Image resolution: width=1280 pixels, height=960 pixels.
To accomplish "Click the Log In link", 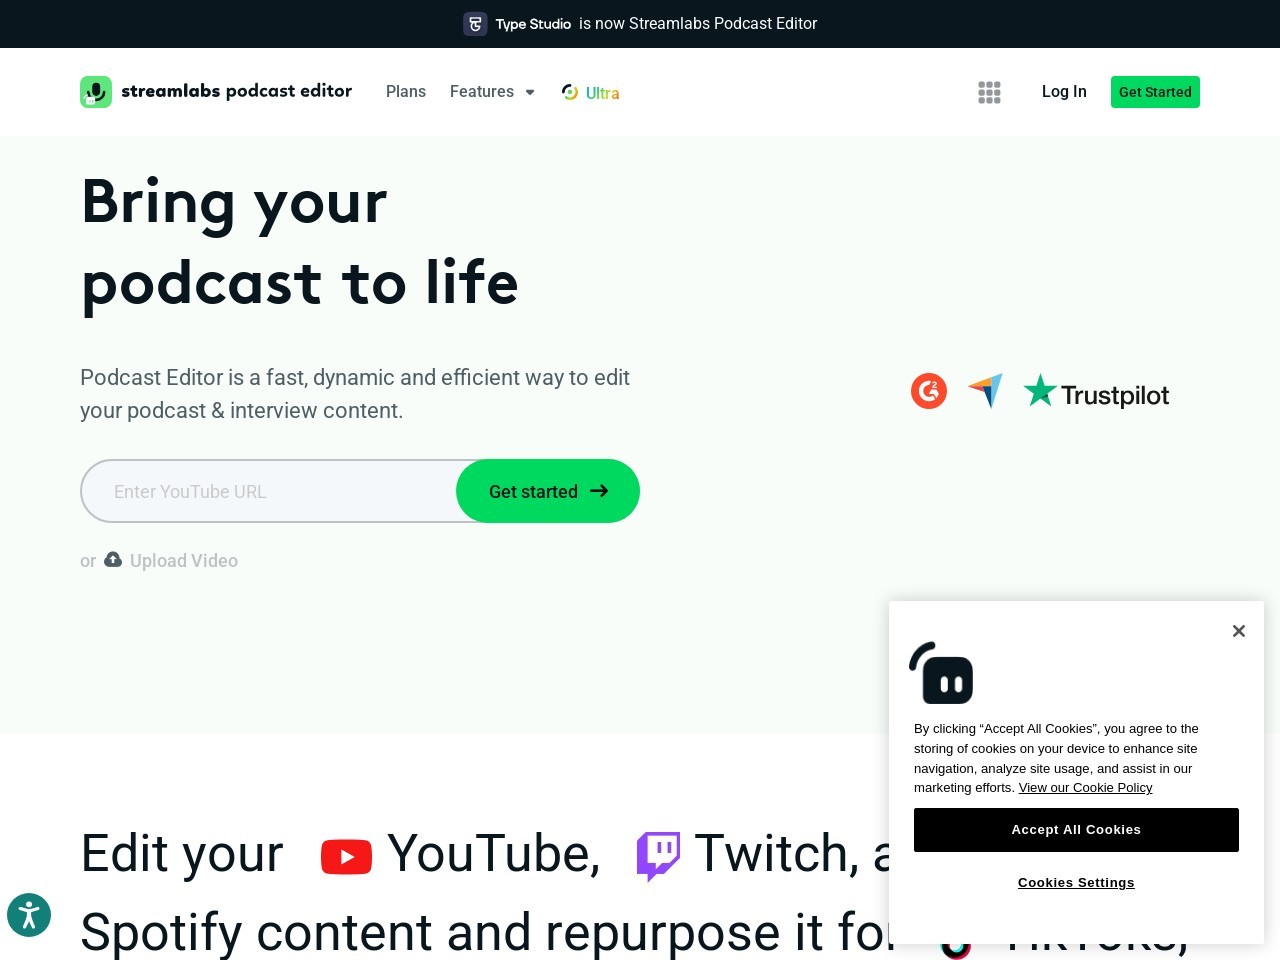I will pyautogui.click(x=1064, y=92).
